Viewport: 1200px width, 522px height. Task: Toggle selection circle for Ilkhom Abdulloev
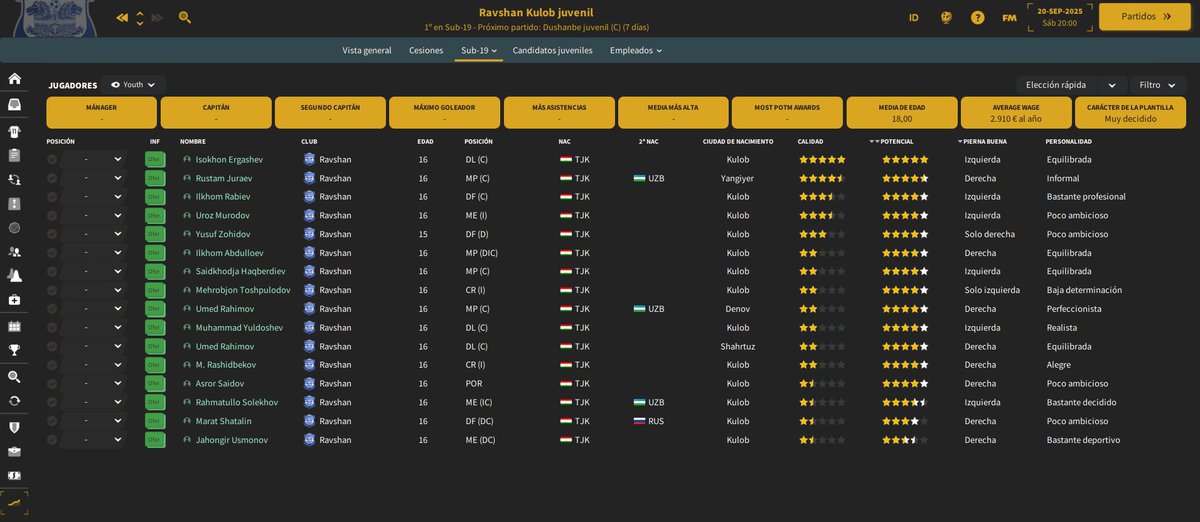coord(52,253)
